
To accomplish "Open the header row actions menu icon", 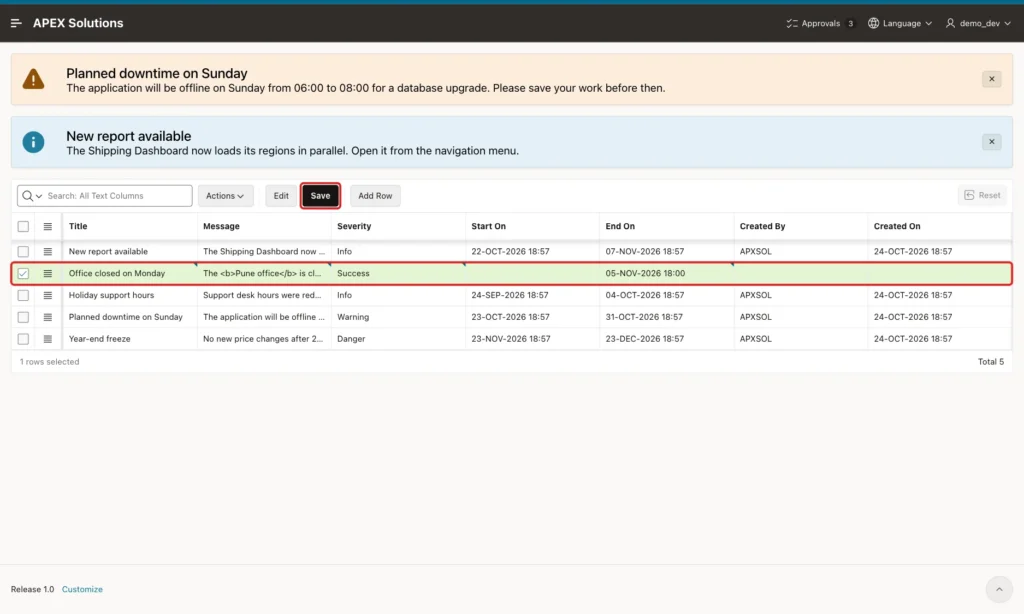I will click(x=48, y=226).
